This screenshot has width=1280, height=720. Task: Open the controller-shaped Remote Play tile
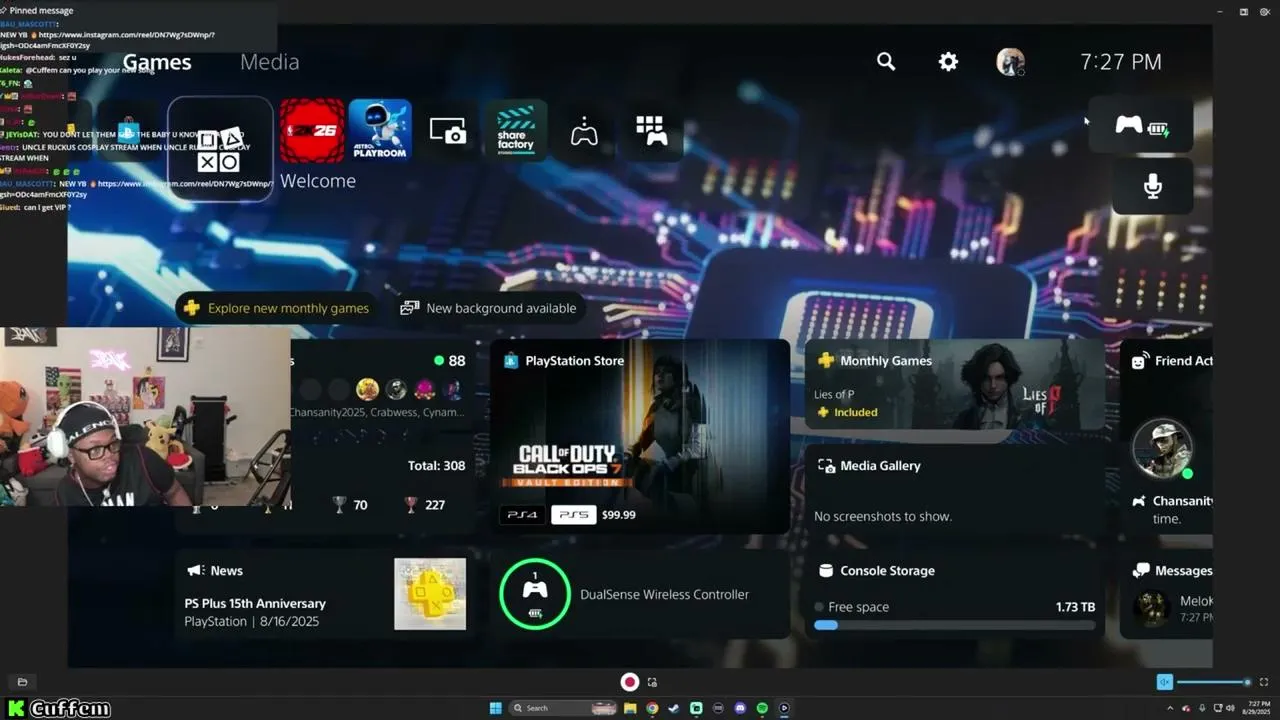(584, 130)
